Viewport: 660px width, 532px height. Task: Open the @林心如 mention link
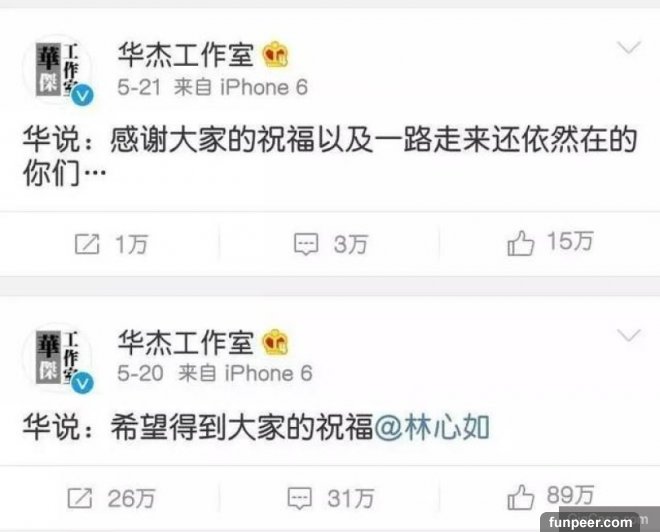point(431,428)
